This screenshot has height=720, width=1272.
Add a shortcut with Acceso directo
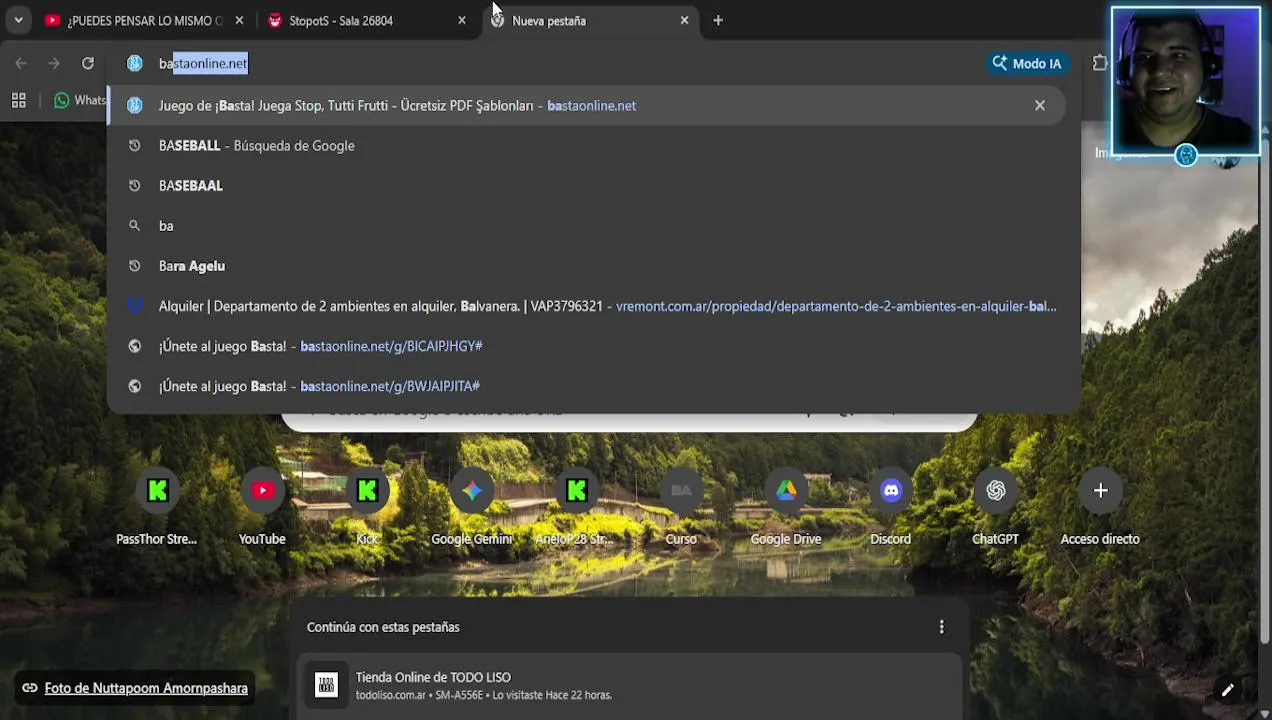(1100, 508)
